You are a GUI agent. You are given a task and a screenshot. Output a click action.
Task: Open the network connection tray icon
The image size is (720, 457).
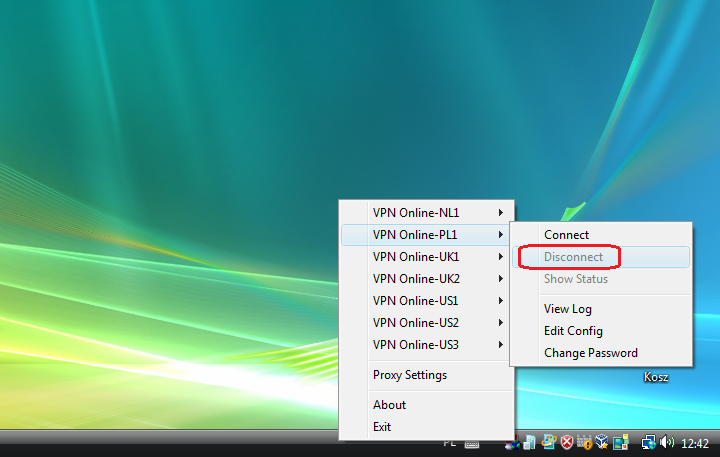point(649,442)
